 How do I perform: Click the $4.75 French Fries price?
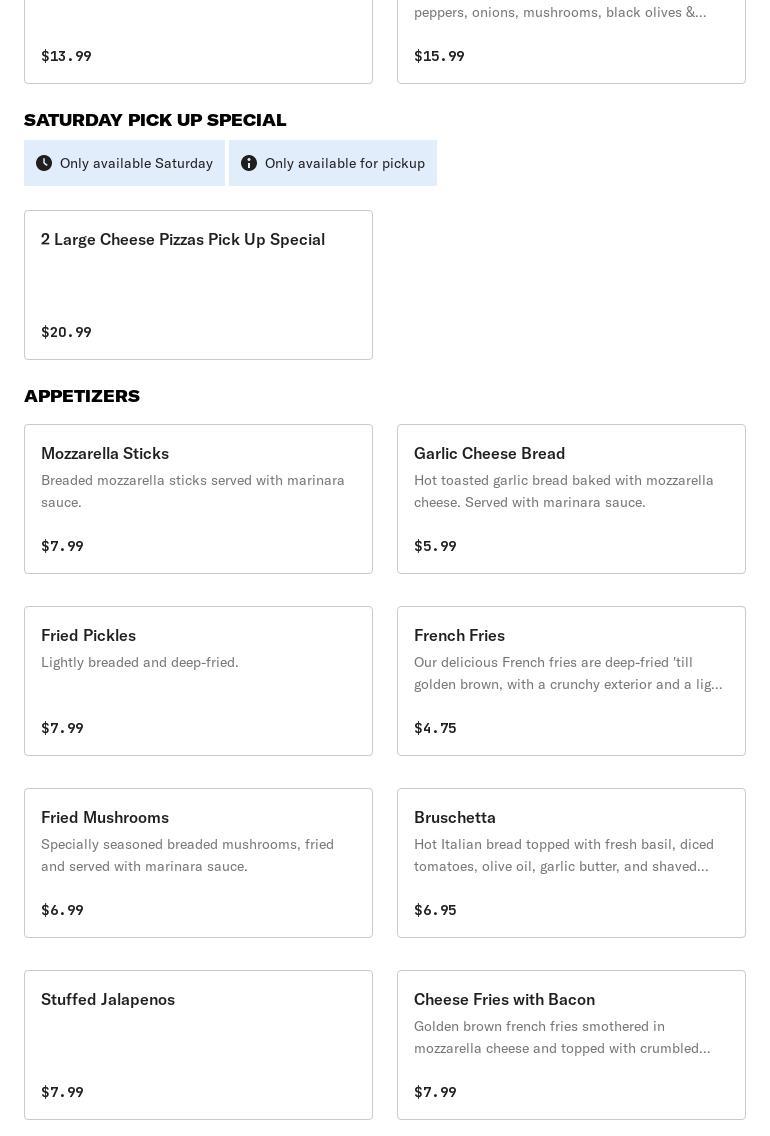435,728
